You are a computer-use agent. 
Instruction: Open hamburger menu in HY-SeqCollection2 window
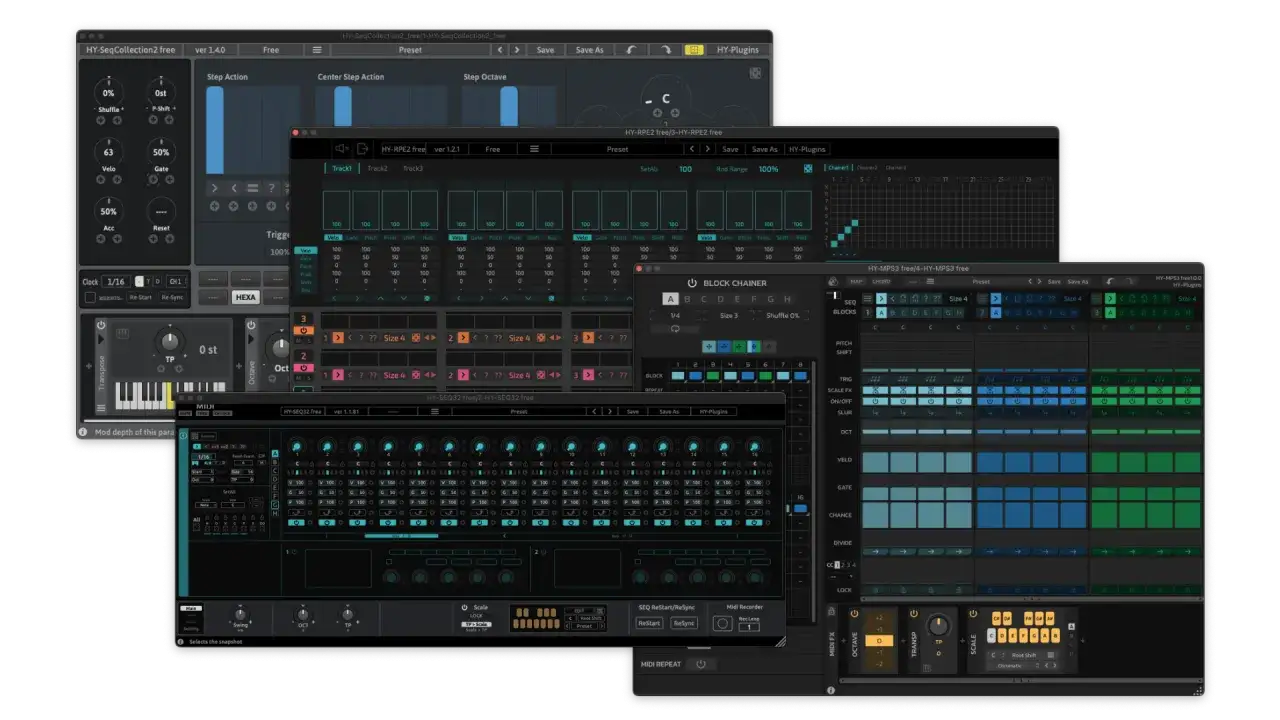[317, 49]
